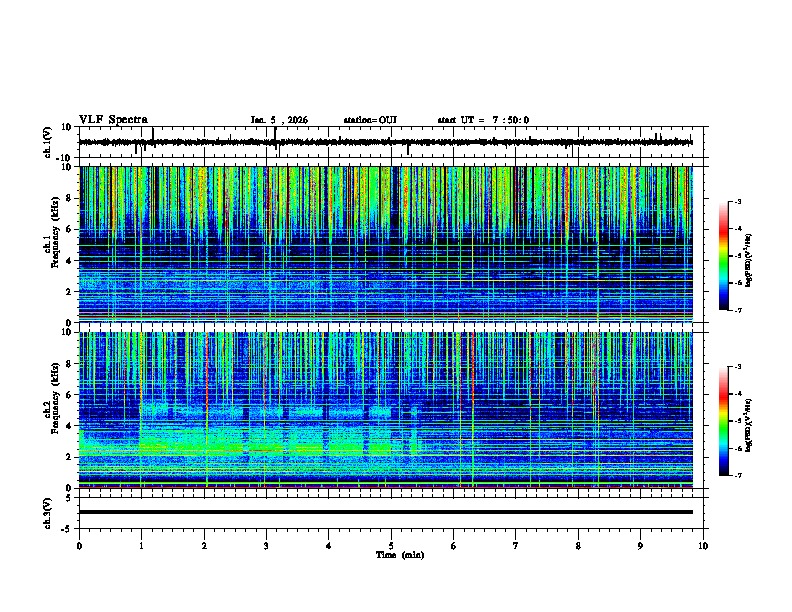
Task: Click the ch.1 "Frequency (kHz)" axis label
Action: (55, 232)
